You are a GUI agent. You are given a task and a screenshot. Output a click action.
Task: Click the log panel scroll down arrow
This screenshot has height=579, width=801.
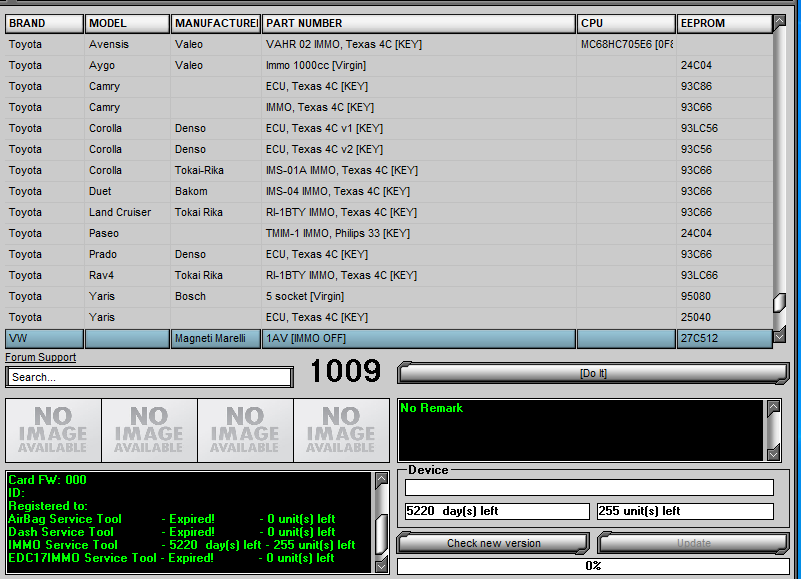point(381,566)
